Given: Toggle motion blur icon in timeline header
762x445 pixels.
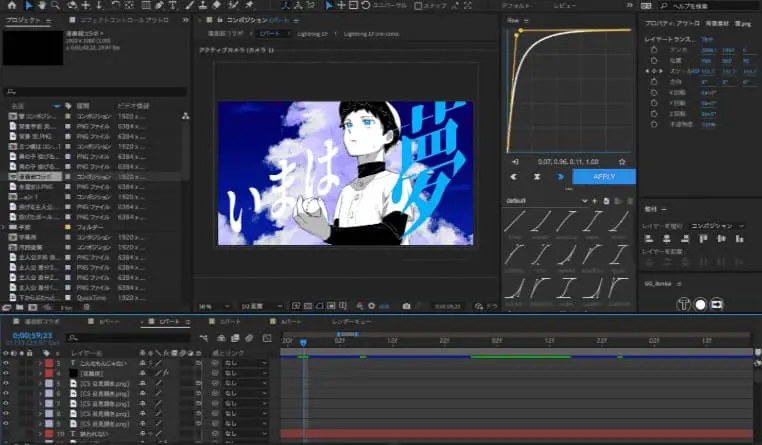Looking at the screenshot, I should coord(249,338).
